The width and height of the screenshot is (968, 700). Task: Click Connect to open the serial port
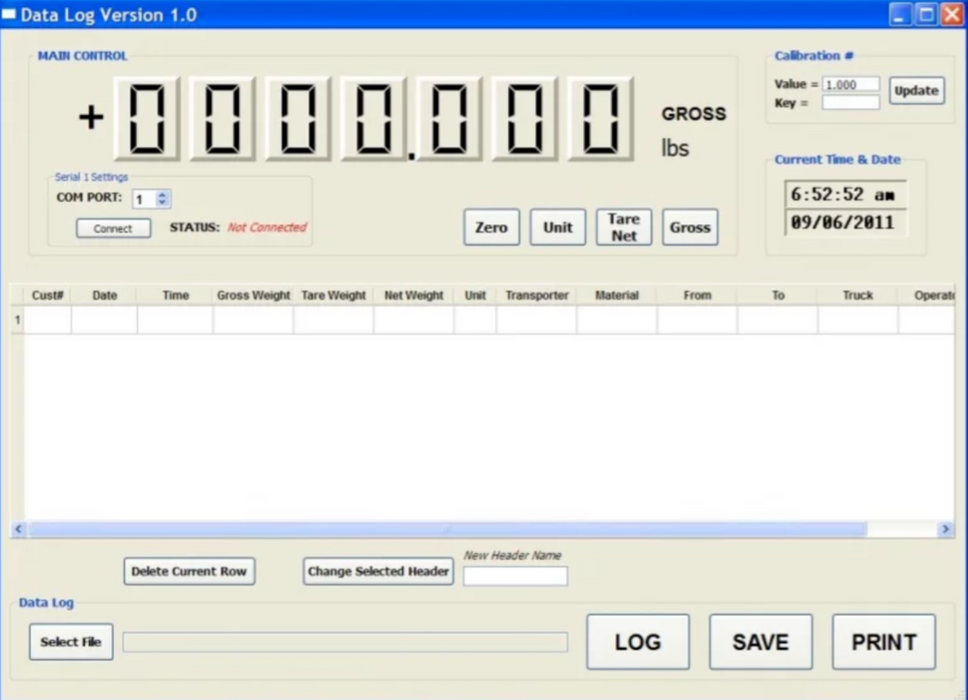tap(112, 228)
